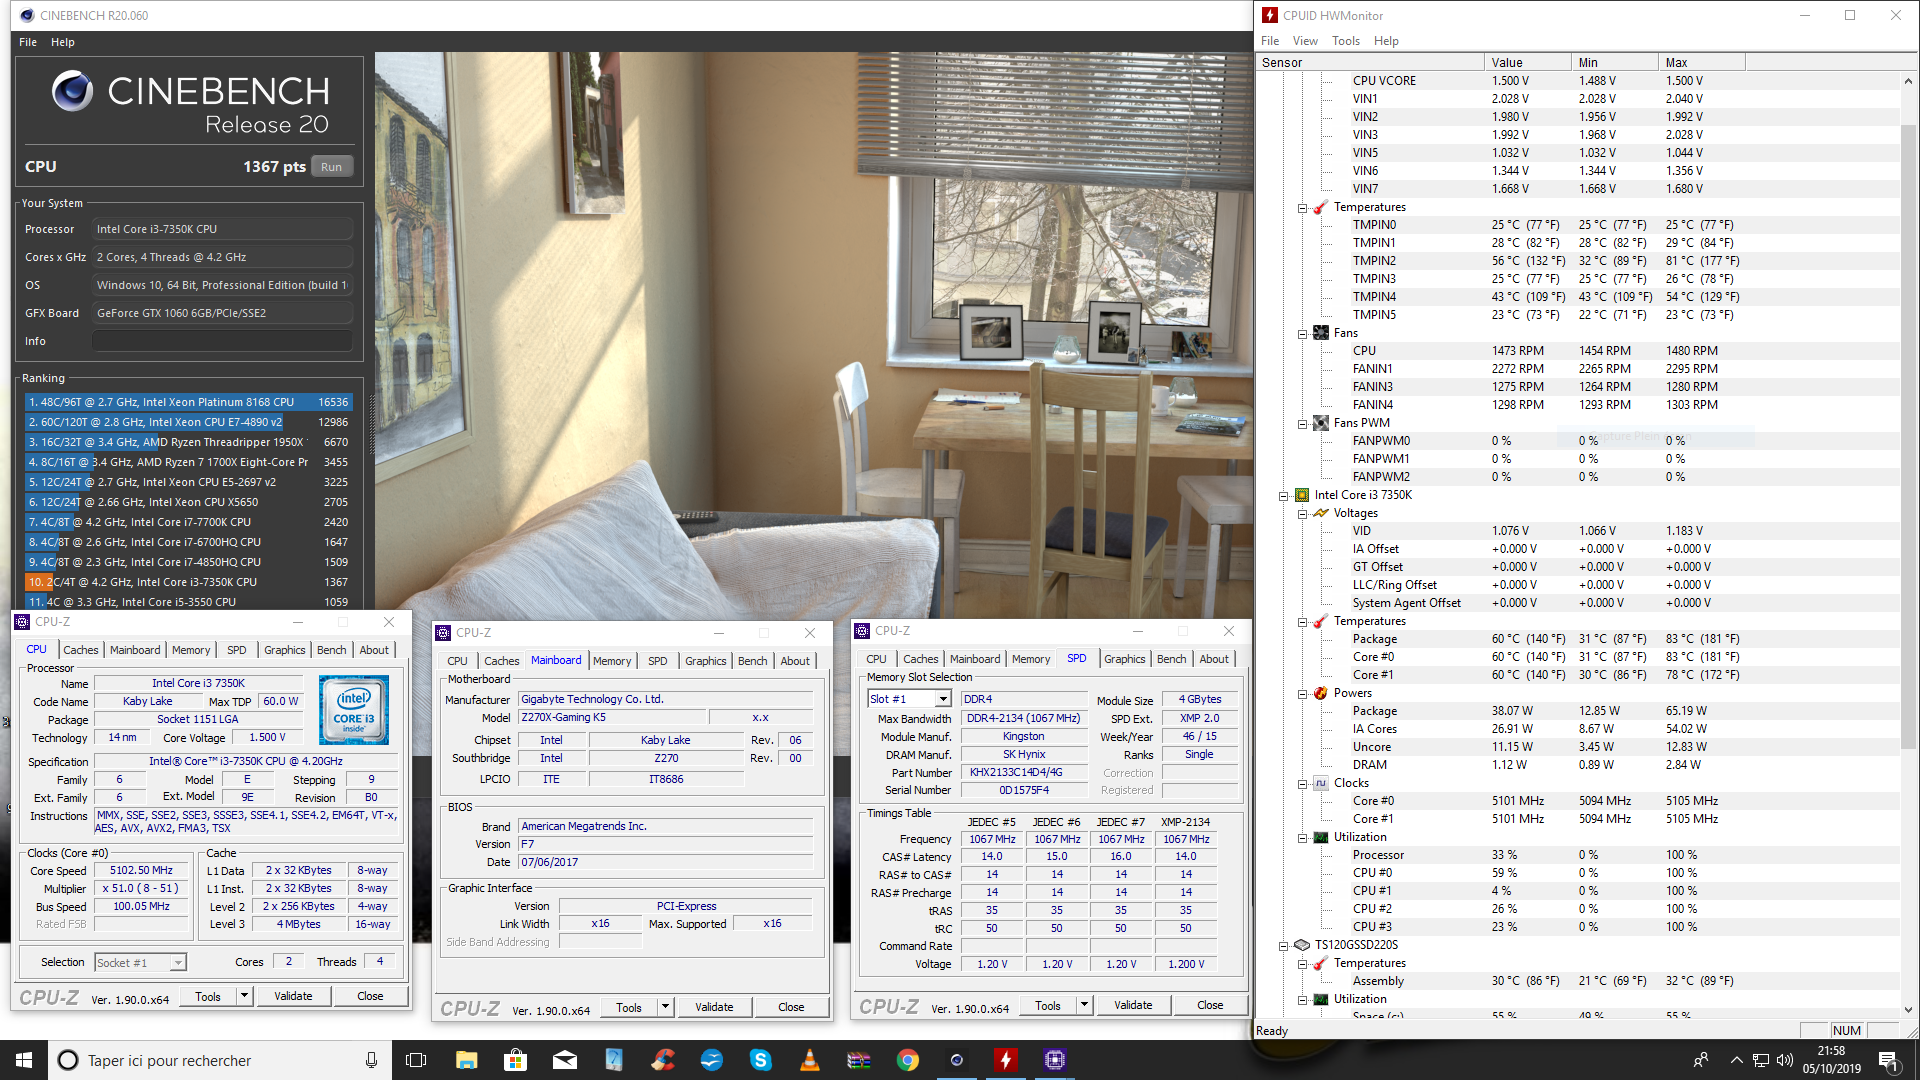The height and width of the screenshot is (1080, 1920).
Task: Click the TS120GSSD220S drive icon
Action: [x=1301, y=945]
